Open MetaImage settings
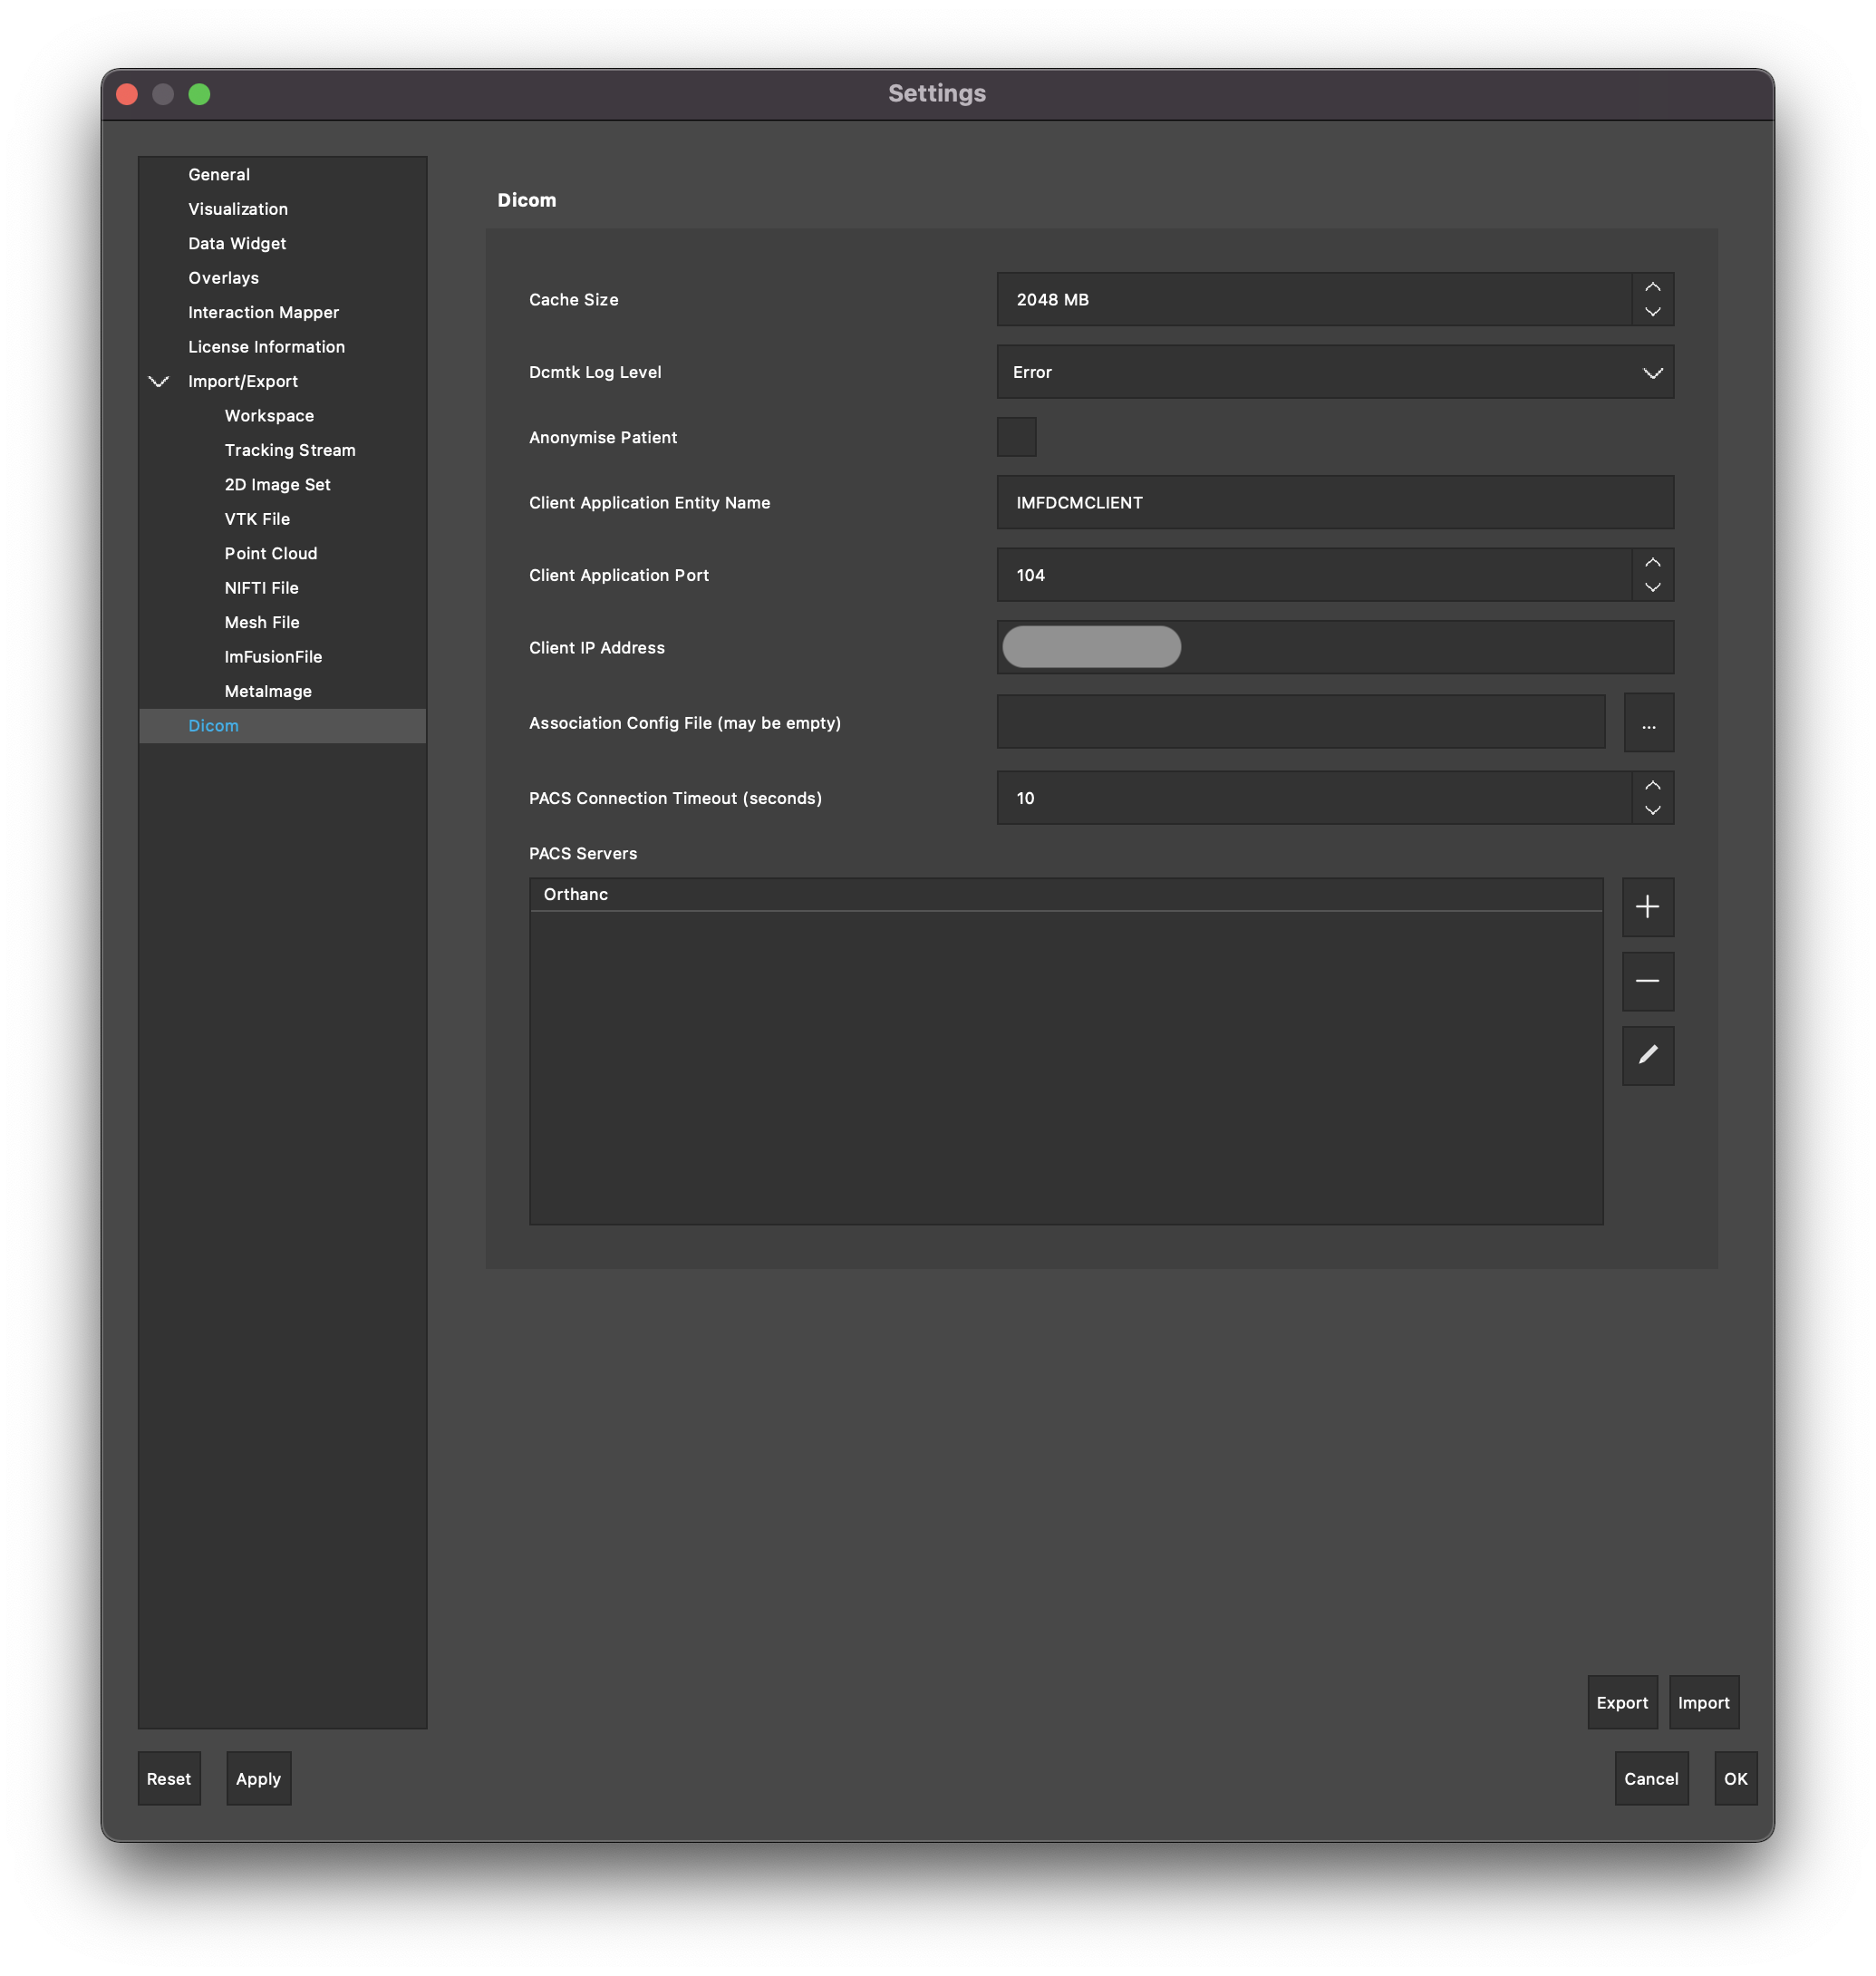 point(268,692)
